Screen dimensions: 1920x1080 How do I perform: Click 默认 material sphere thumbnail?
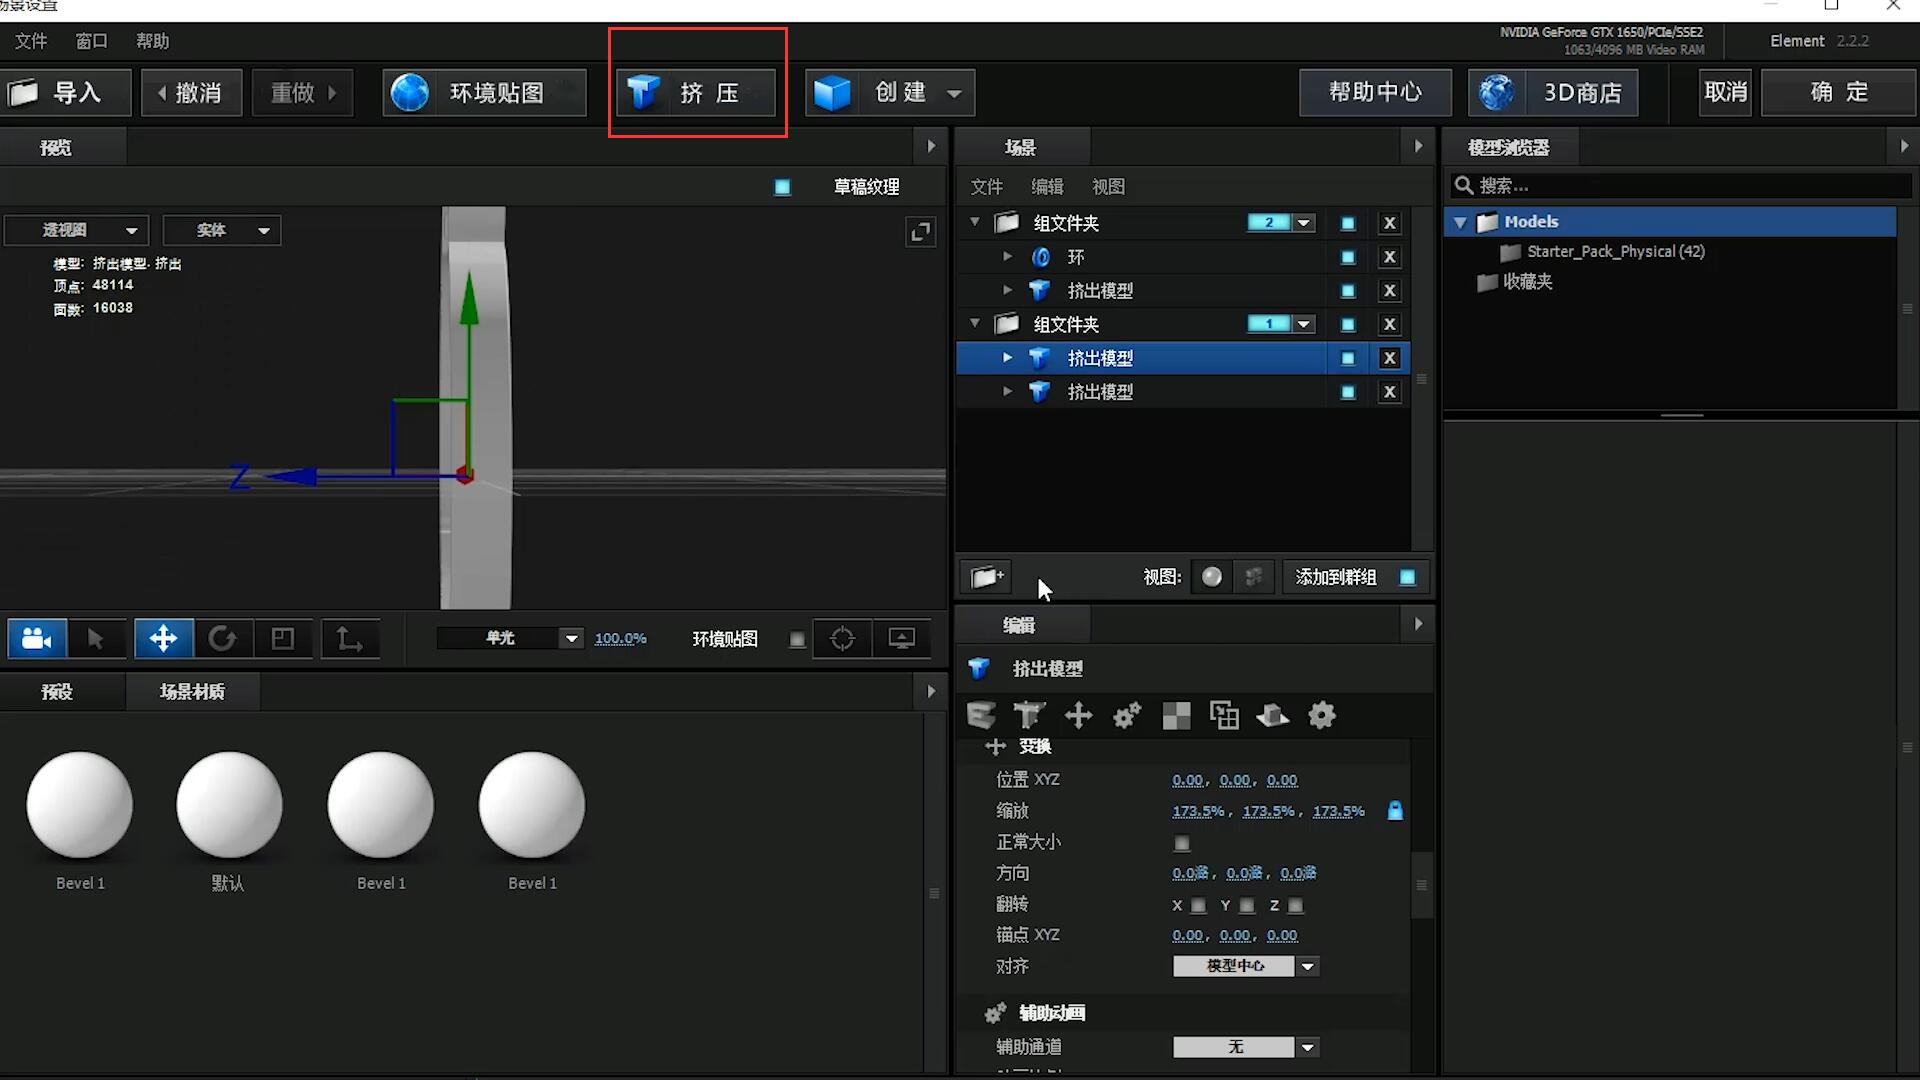click(229, 802)
